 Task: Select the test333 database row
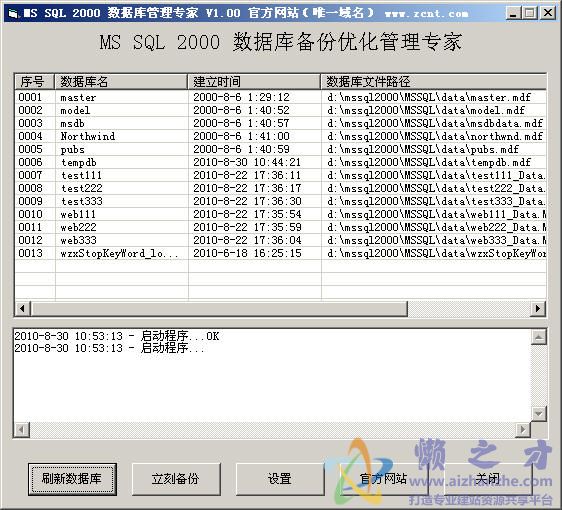tap(281, 201)
